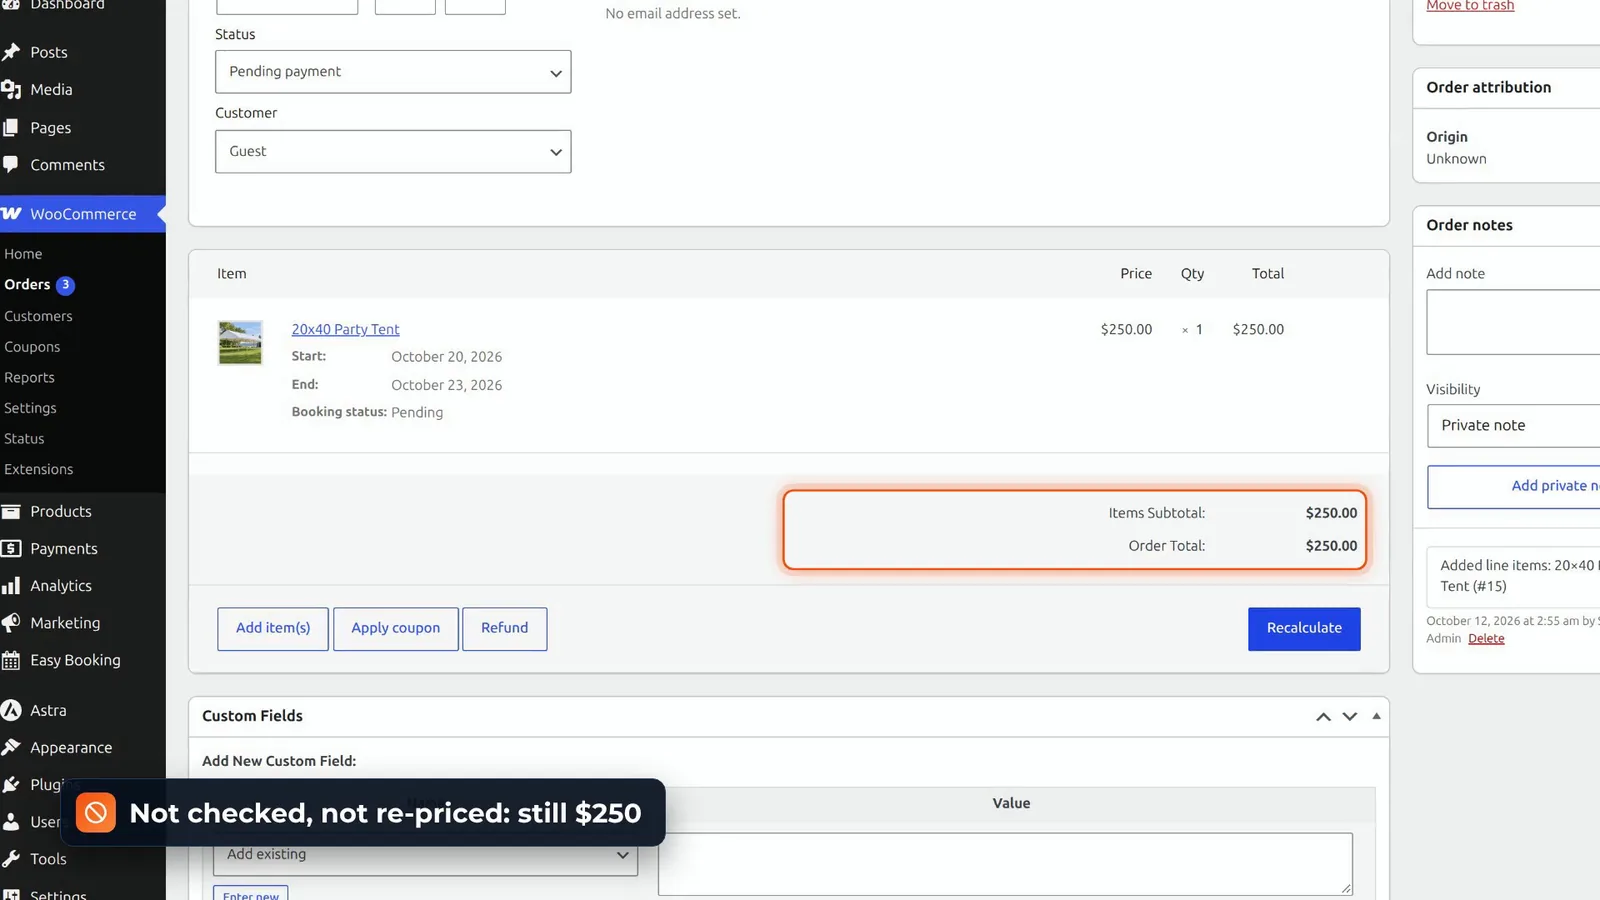This screenshot has height=900, width=1600.
Task: Click the Orders count badge showing 3
Action: [x=65, y=285]
